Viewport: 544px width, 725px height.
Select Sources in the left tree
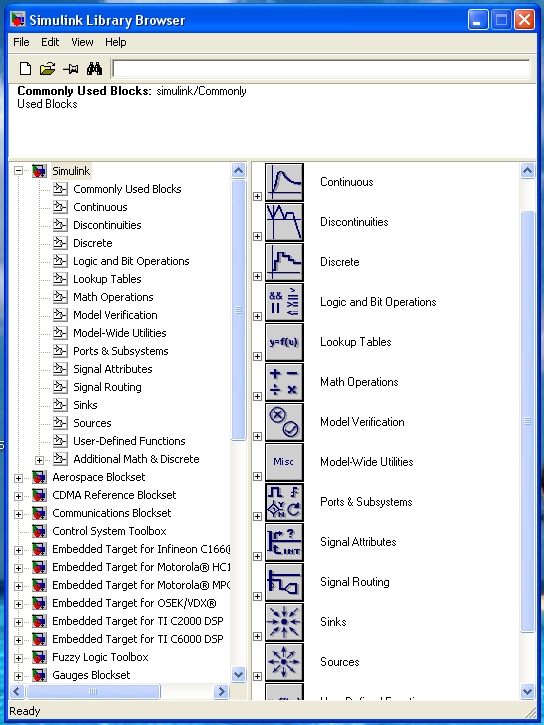click(92, 423)
